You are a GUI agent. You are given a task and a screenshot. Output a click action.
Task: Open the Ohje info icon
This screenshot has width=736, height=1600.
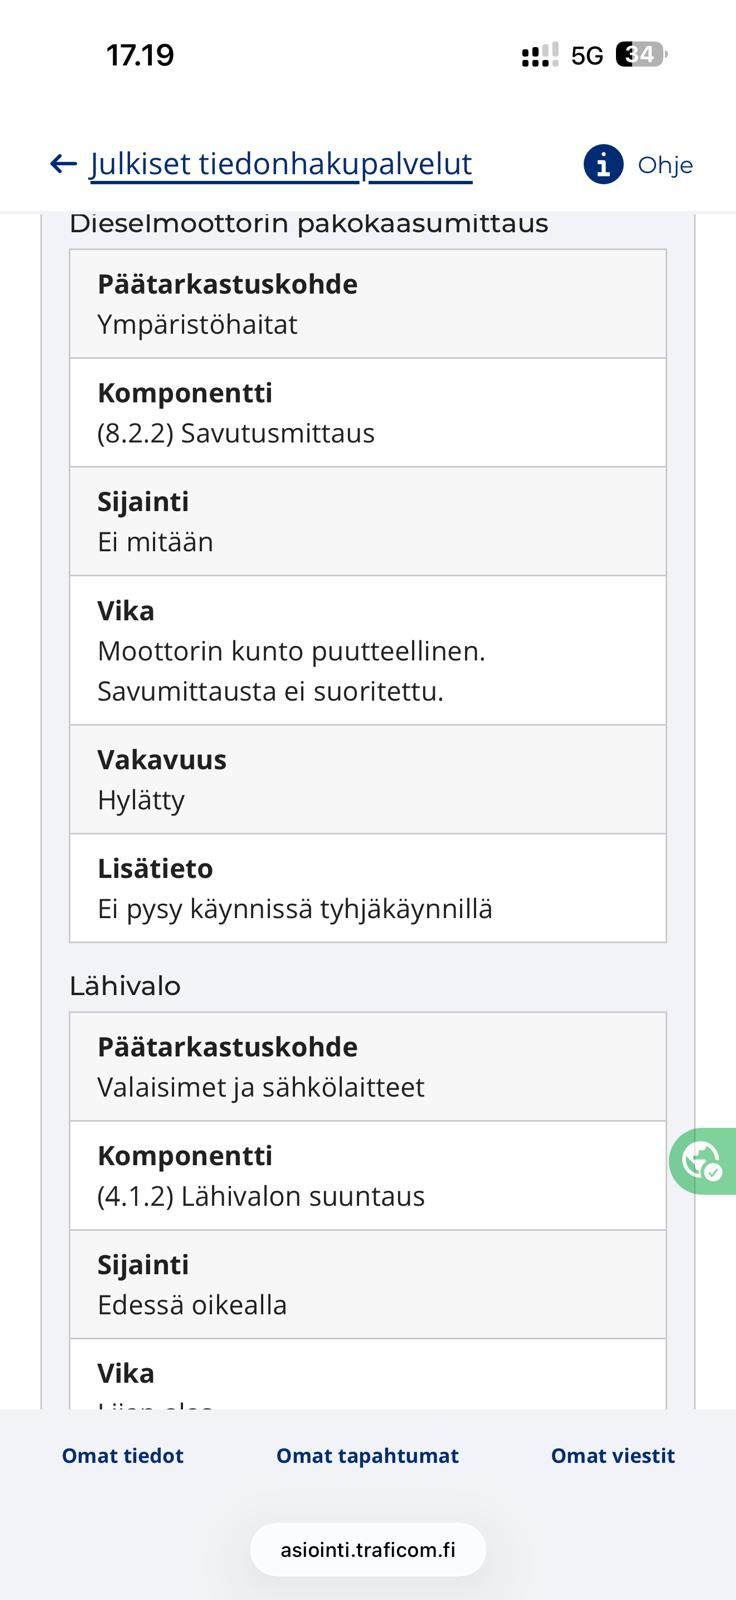603,164
